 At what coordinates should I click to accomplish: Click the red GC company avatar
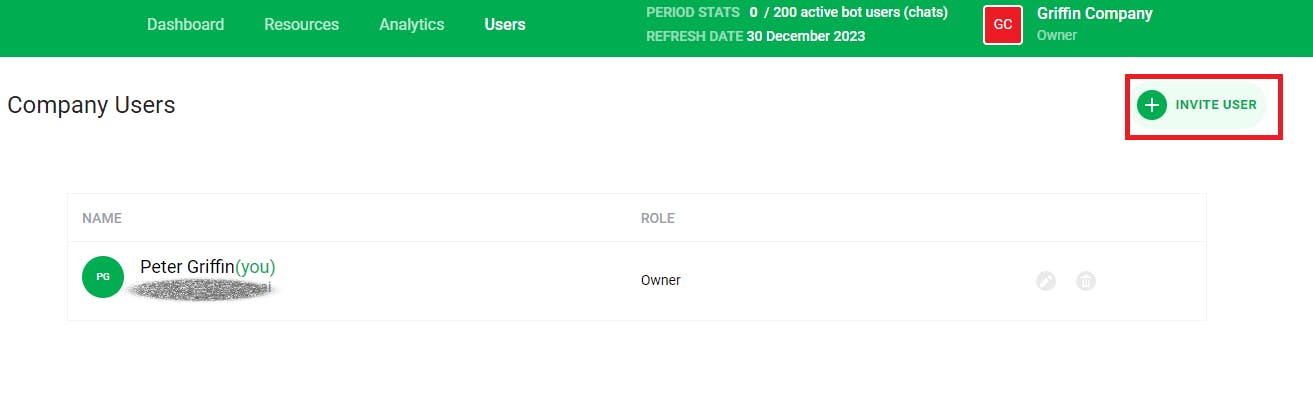pos(1003,24)
